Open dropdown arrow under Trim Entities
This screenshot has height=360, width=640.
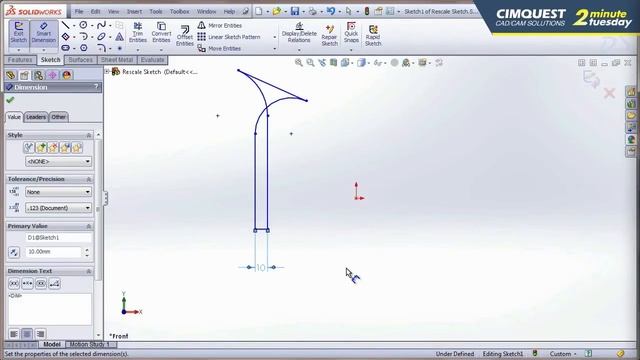click(x=138, y=50)
